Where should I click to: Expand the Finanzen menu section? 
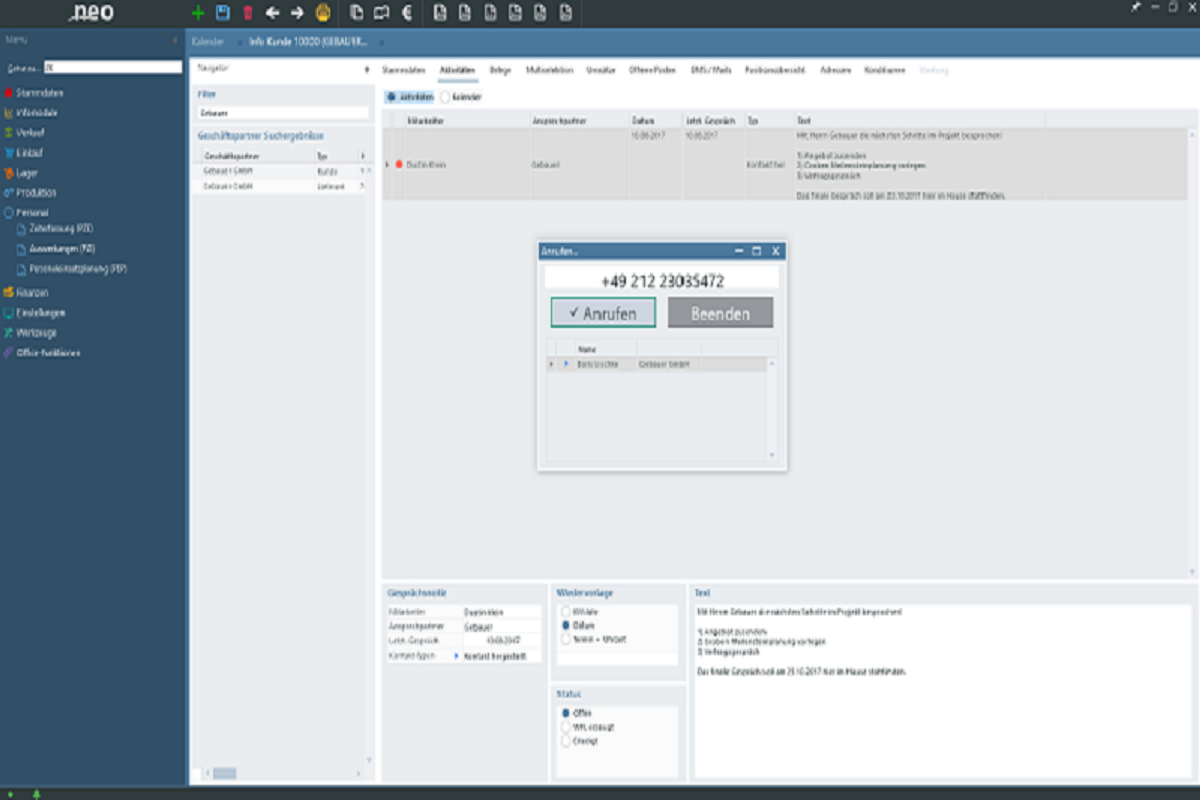click(31, 293)
